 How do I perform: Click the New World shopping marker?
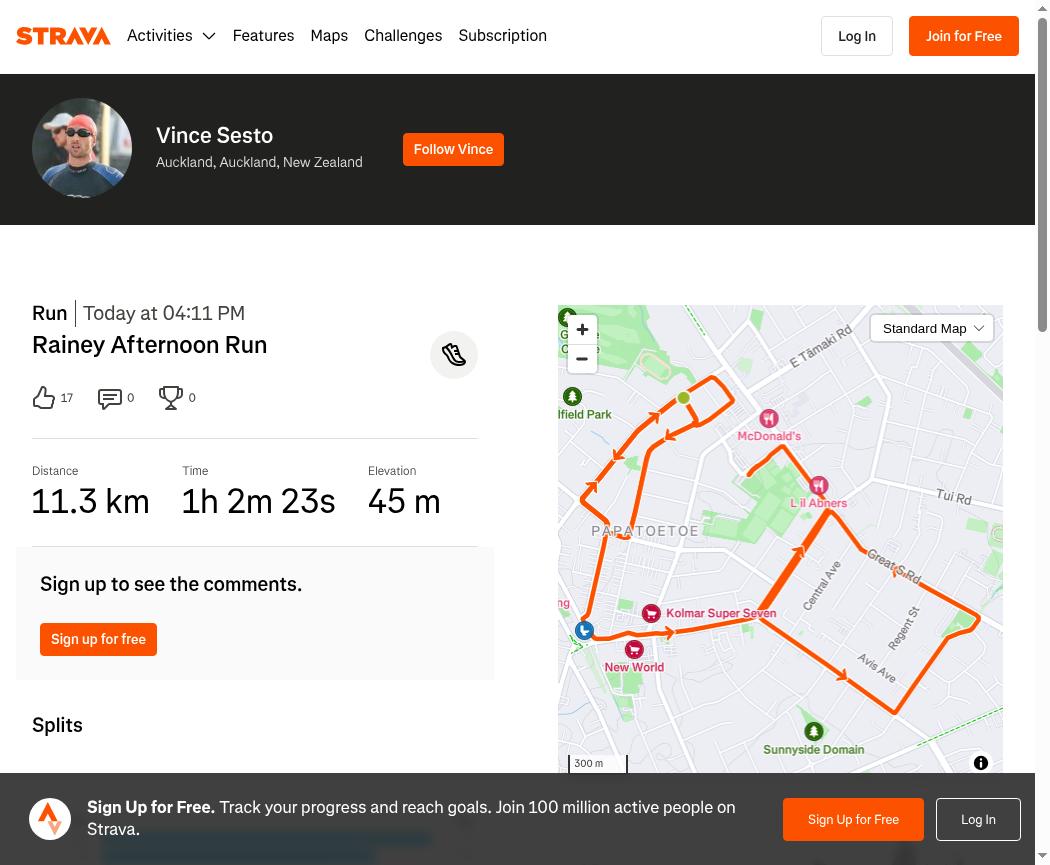click(634, 649)
